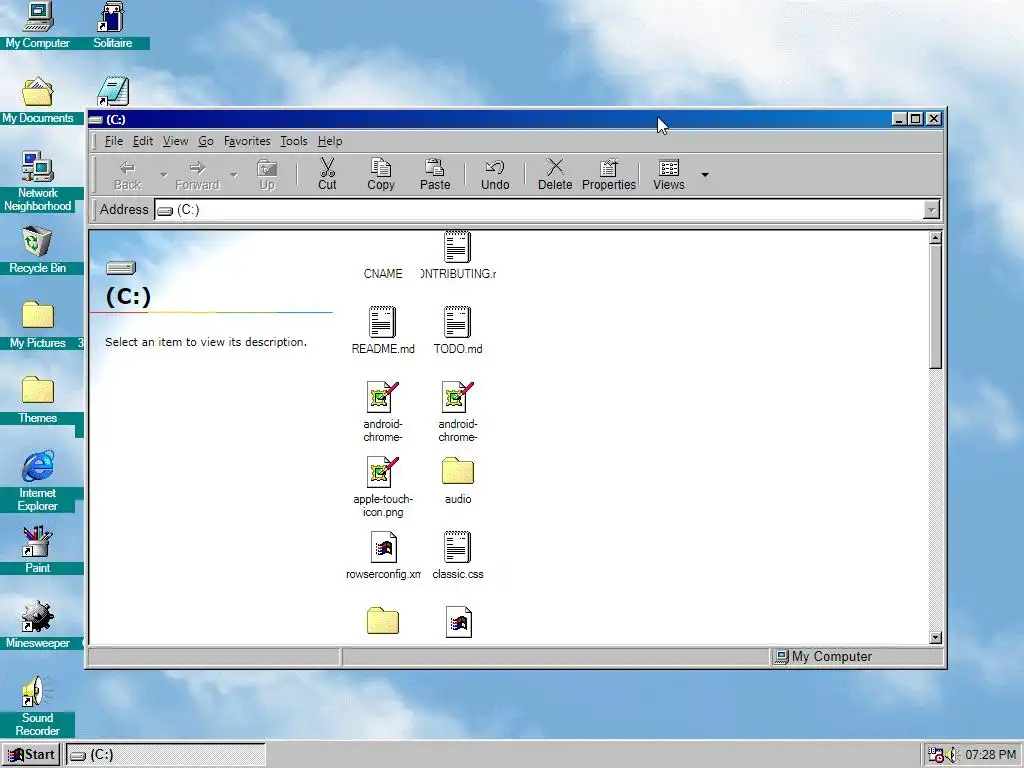Open the Go menu

[206, 141]
